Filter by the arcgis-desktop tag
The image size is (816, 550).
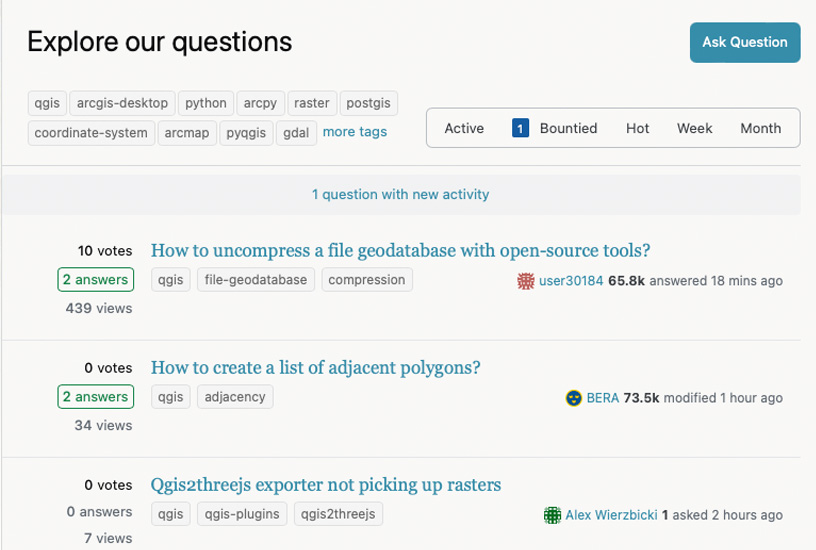tap(123, 103)
